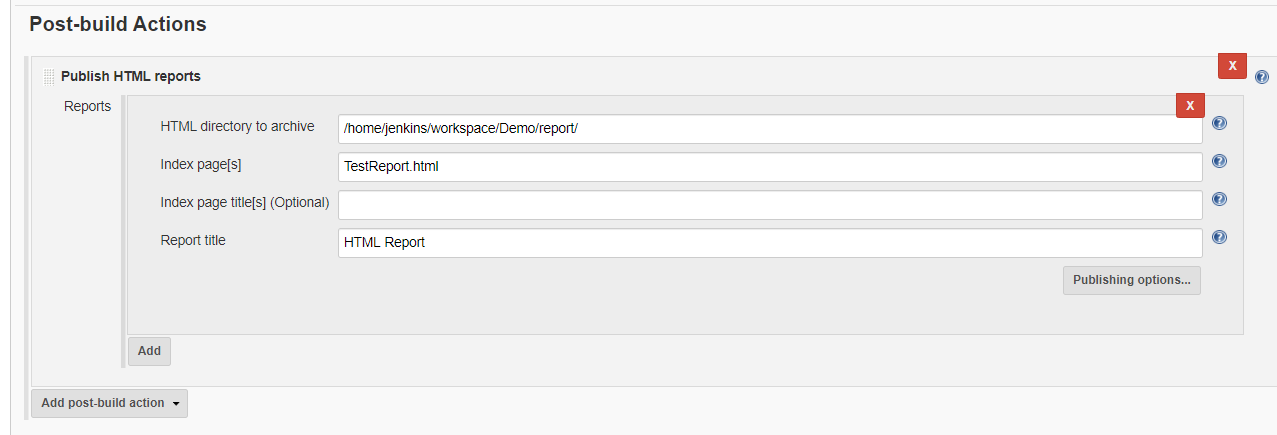Click the Reports label

[88, 106]
